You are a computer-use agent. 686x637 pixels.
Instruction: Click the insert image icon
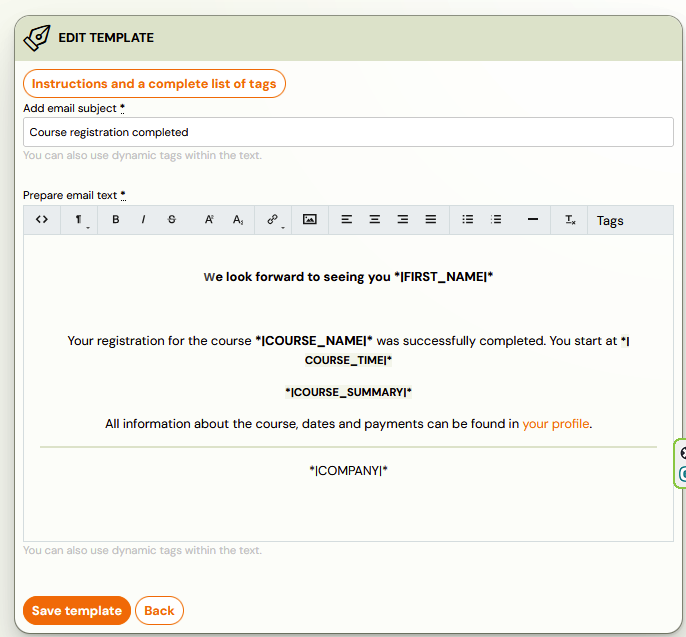(x=310, y=220)
